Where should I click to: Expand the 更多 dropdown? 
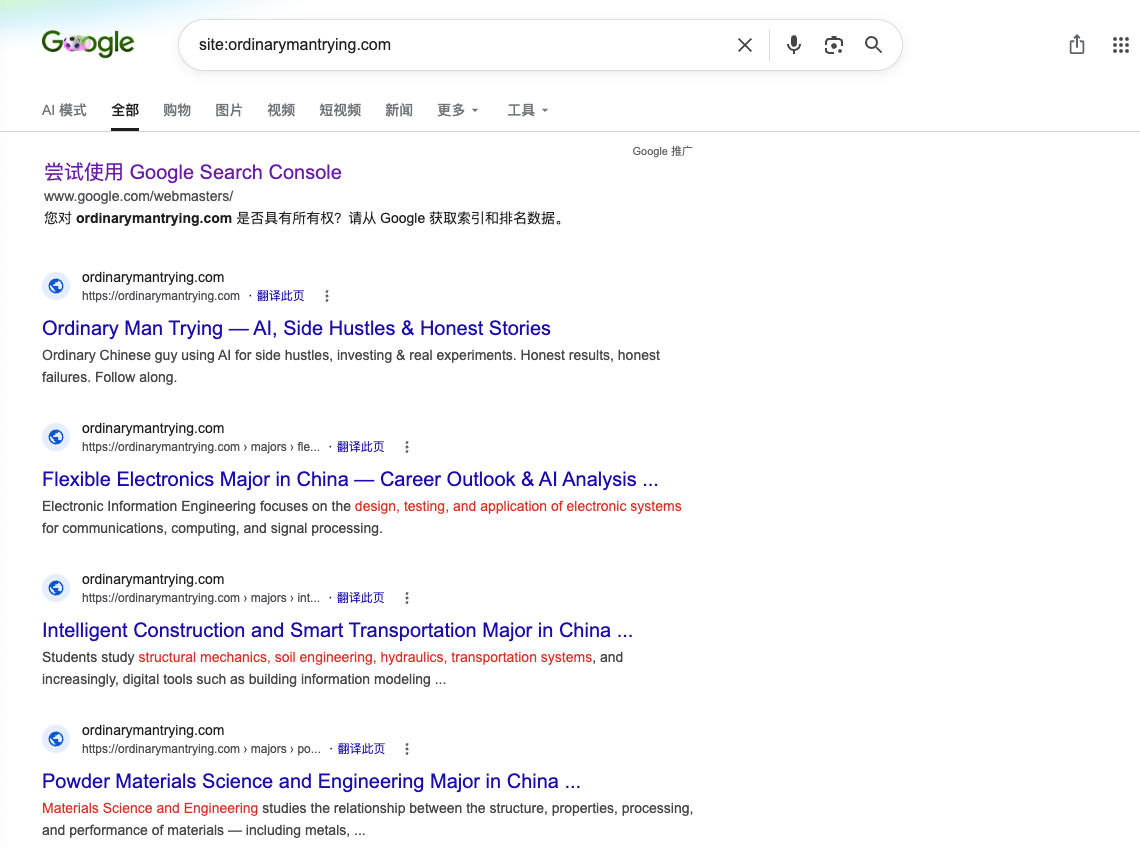click(x=457, y=110)
